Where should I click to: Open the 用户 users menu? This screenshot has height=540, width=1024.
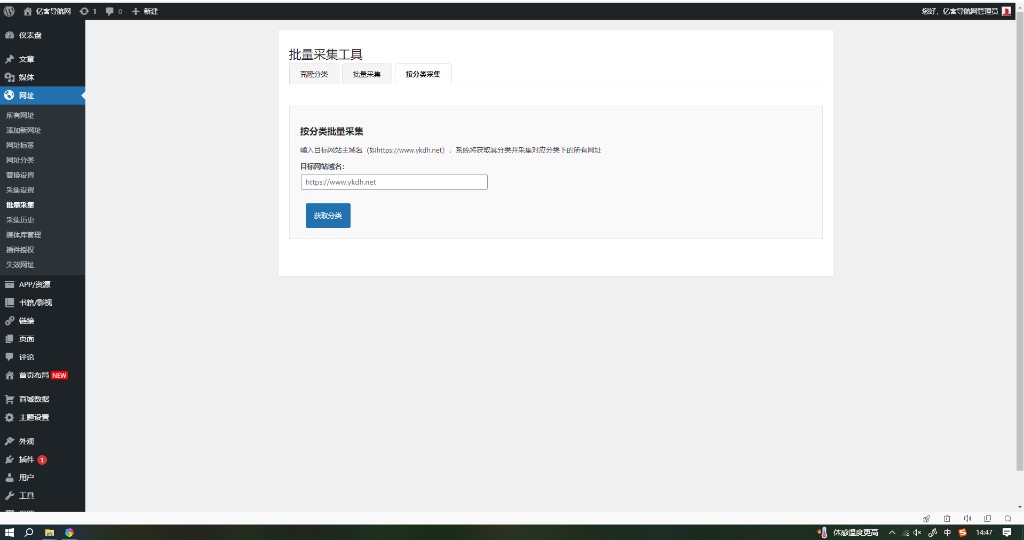(26, 477)
